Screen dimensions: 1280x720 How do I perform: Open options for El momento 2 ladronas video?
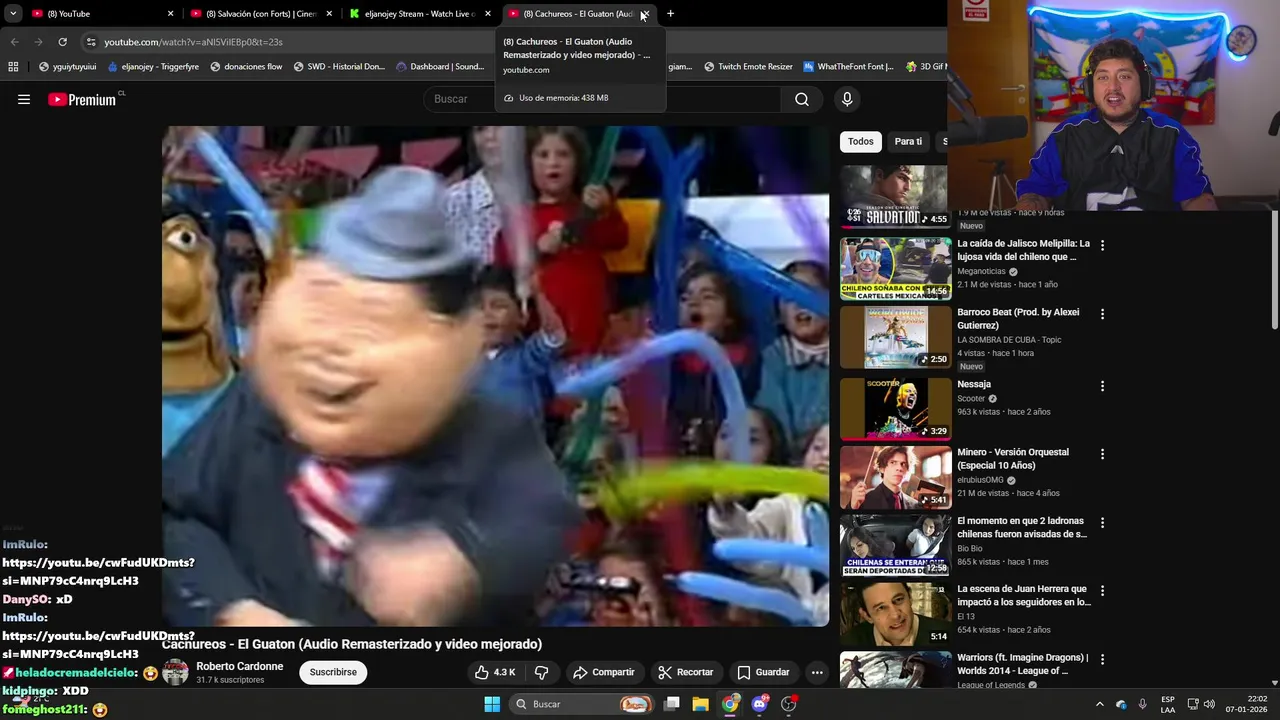click(x=1102, y=523)
